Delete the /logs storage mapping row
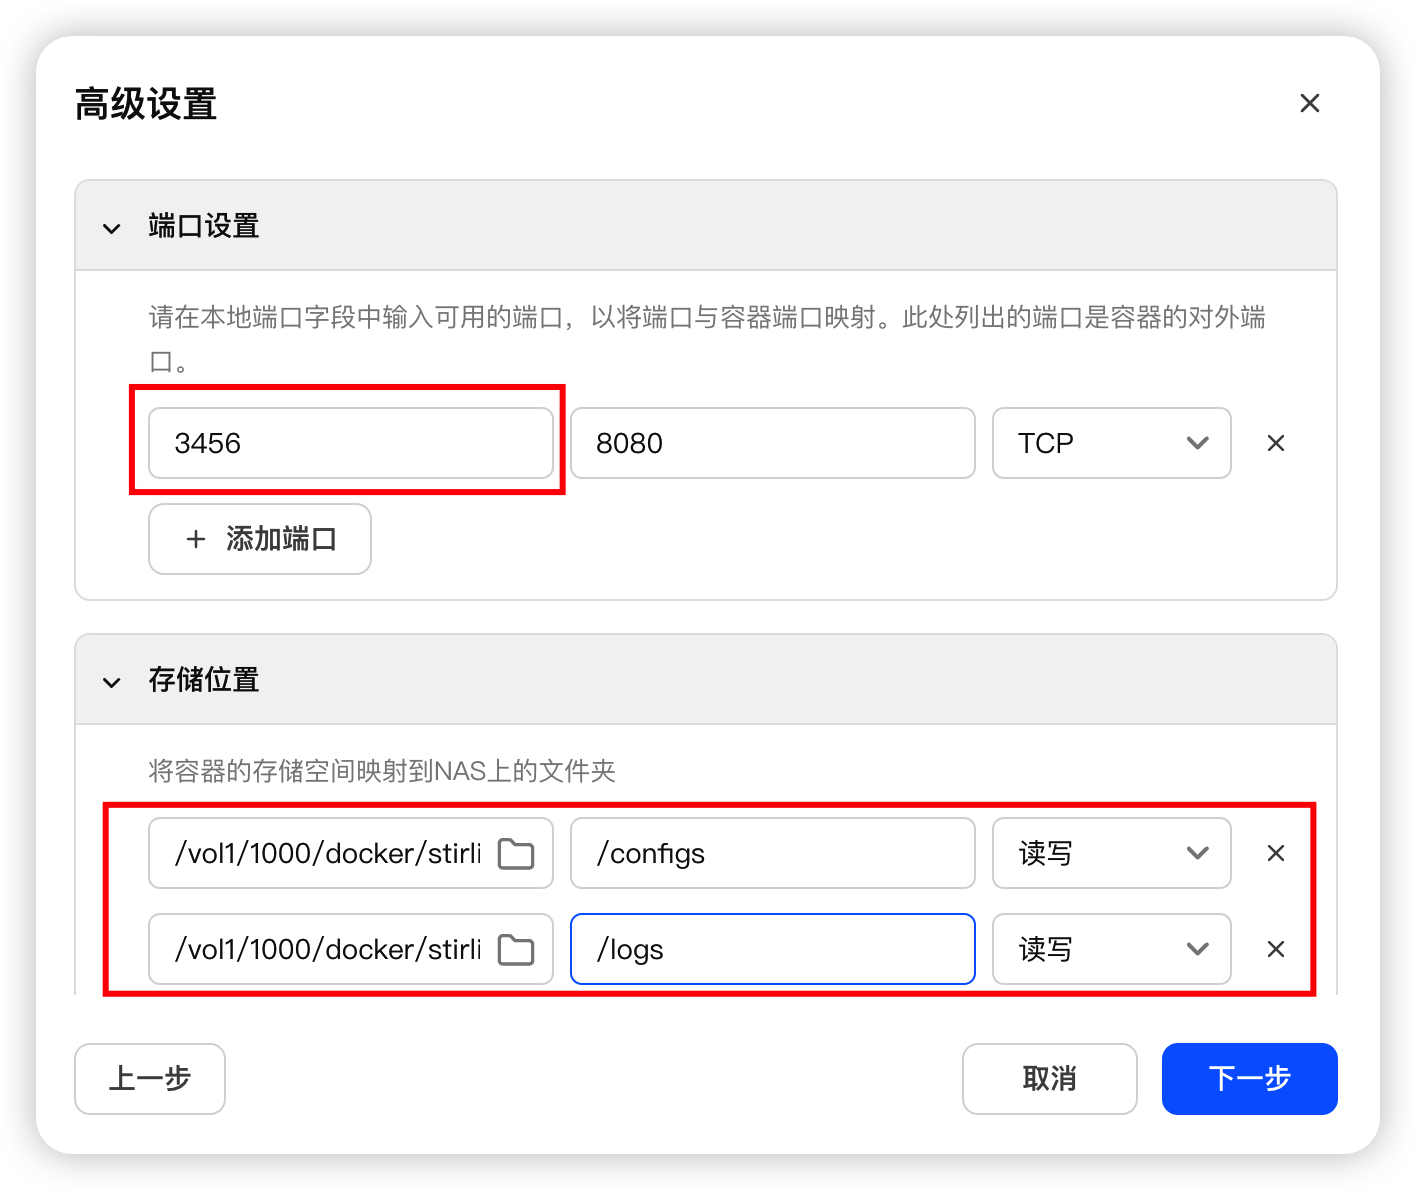 (x=1275, y=949)
